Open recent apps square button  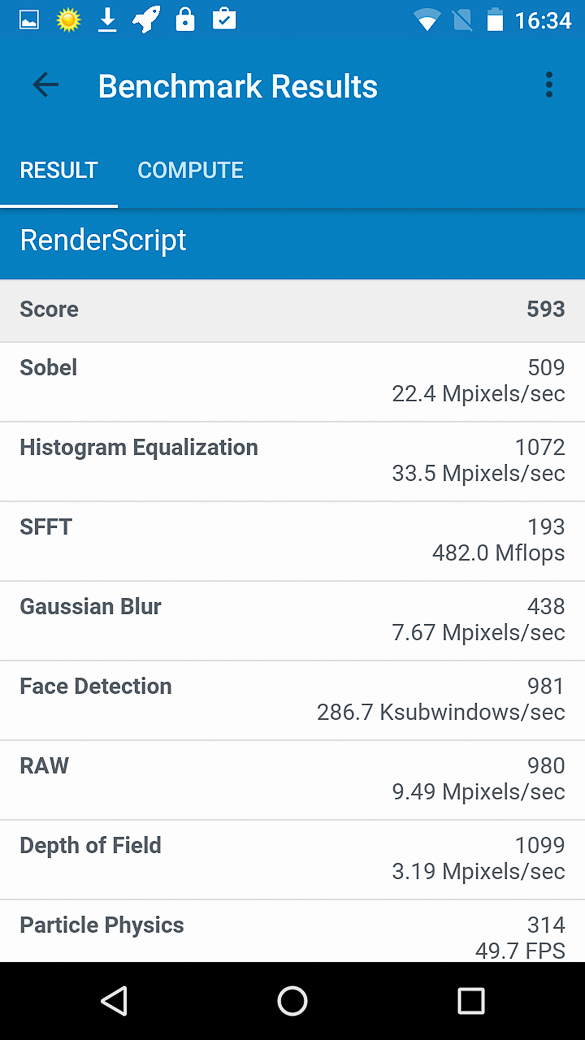tap(471, 1000)
